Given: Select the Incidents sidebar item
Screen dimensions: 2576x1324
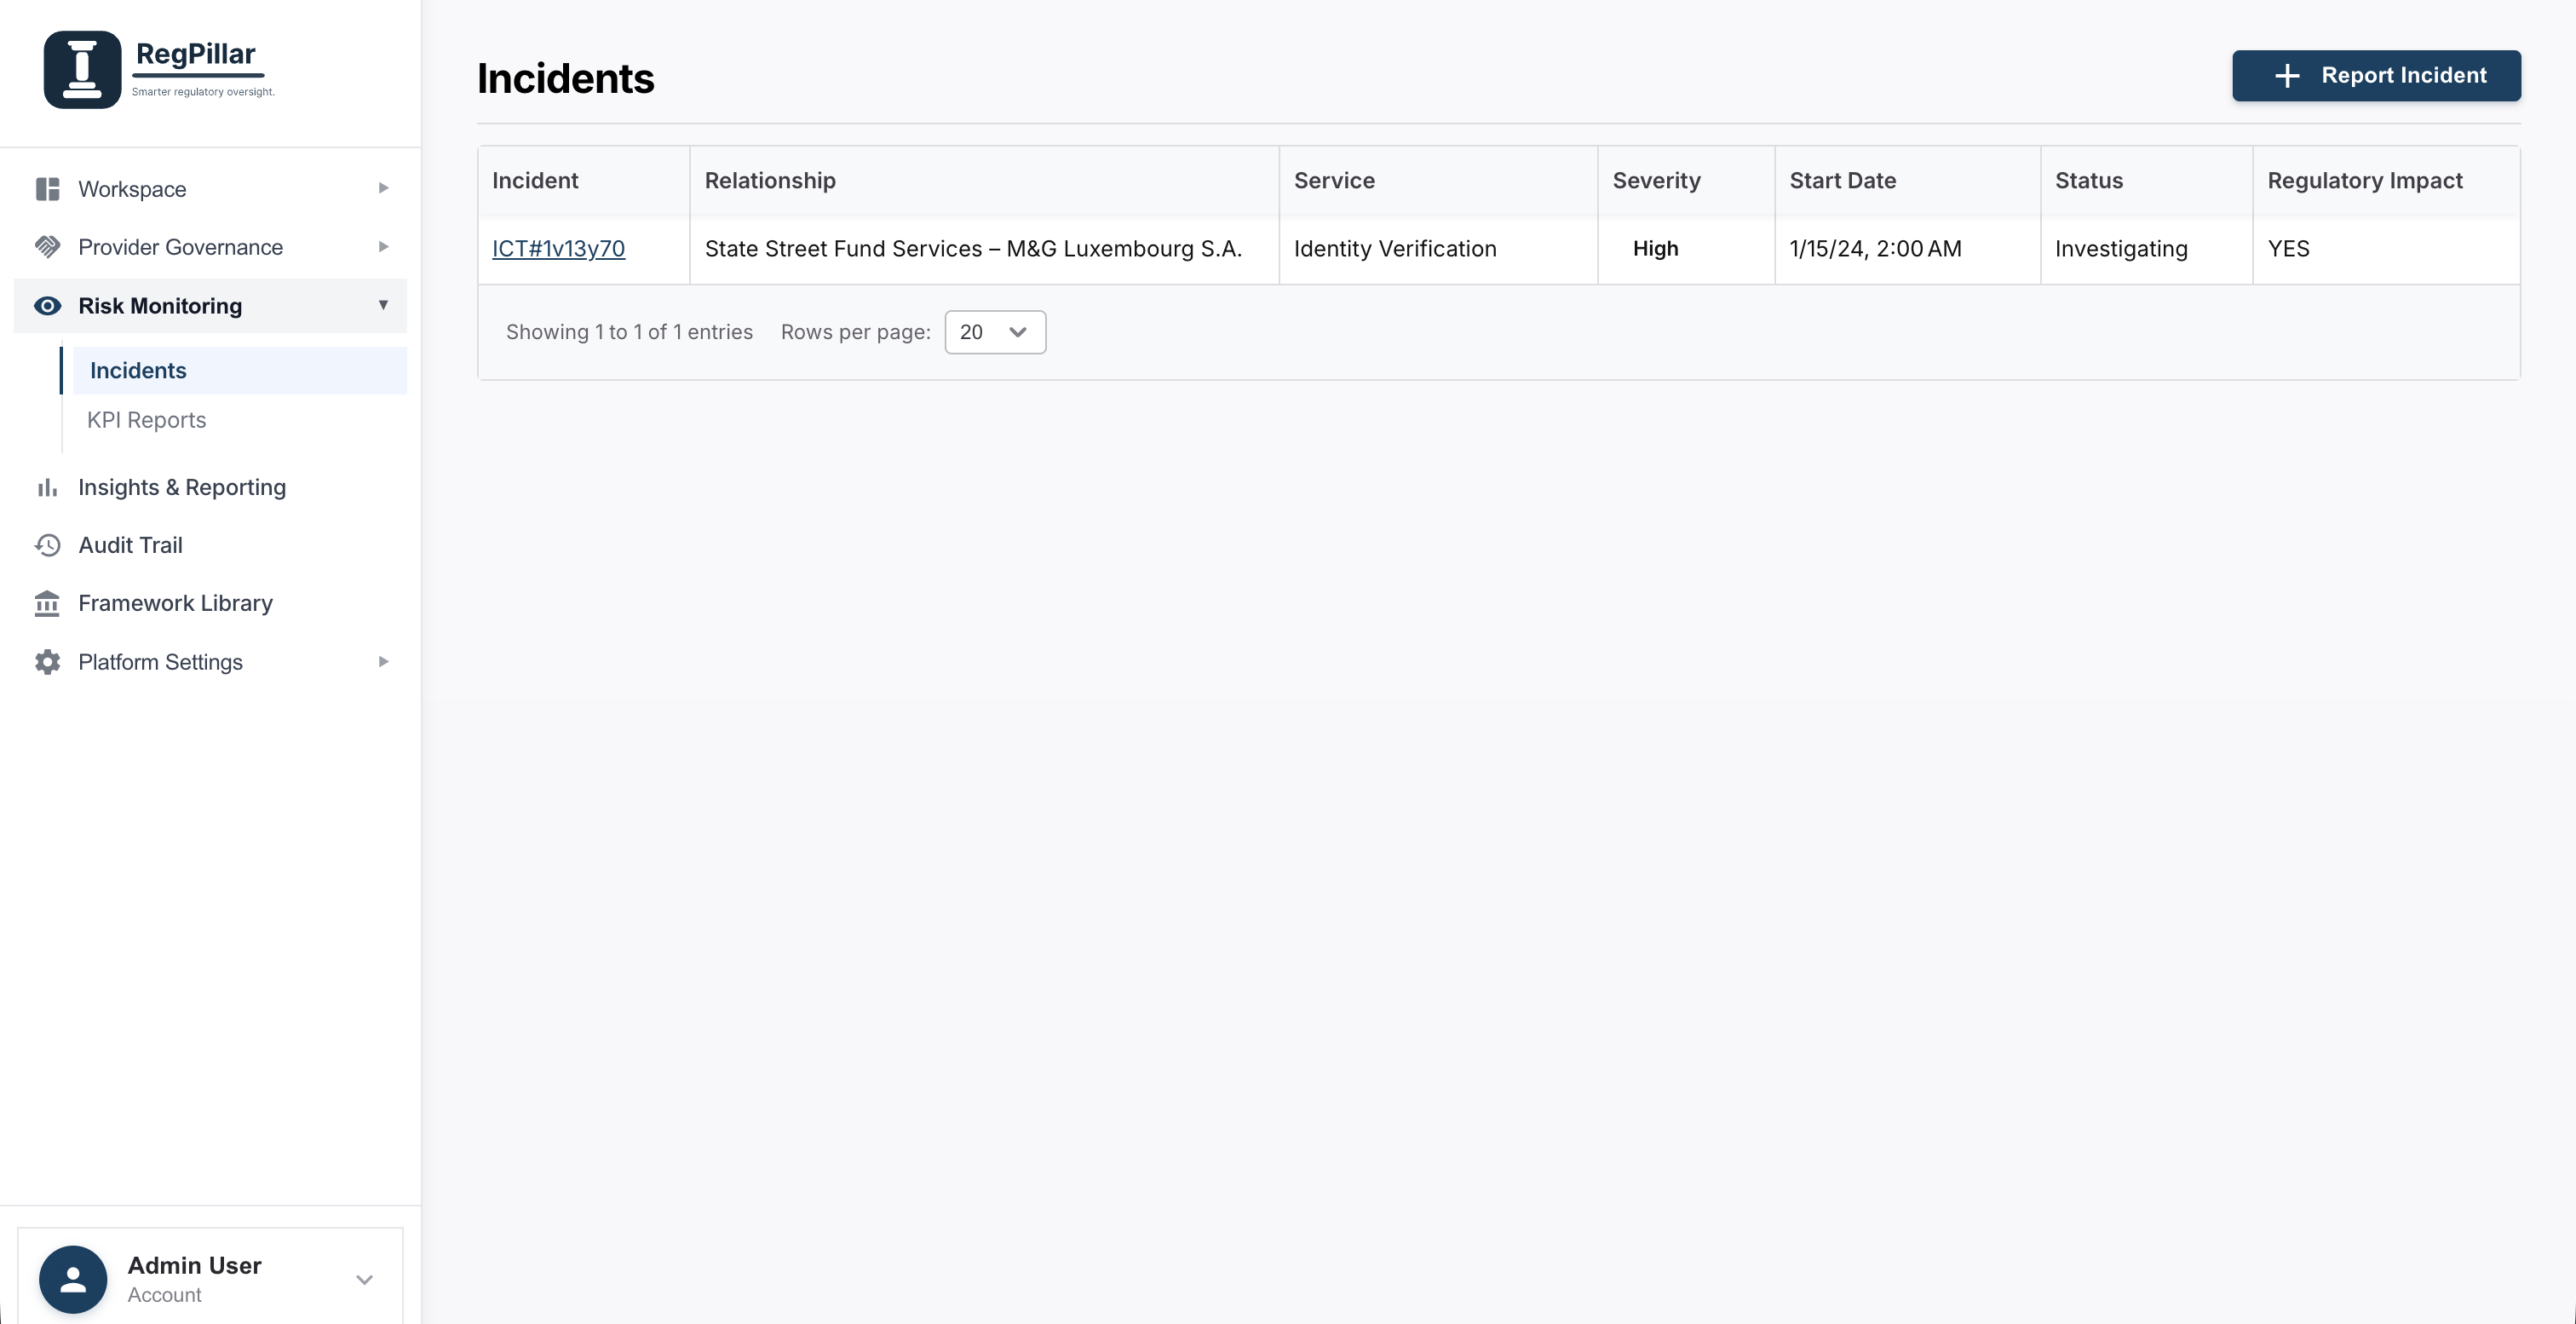Looking at the screenshot, I should tap(138, 369).
